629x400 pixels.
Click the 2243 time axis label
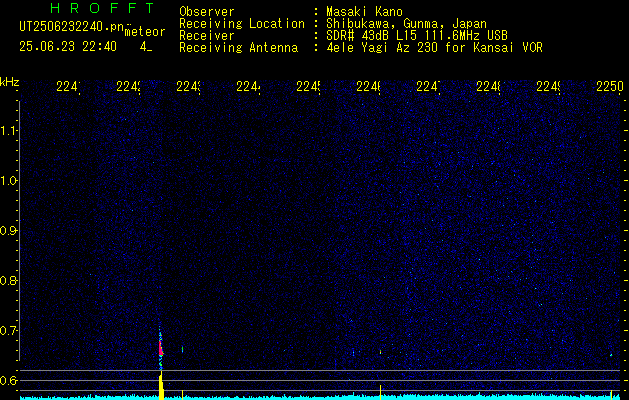189,86
